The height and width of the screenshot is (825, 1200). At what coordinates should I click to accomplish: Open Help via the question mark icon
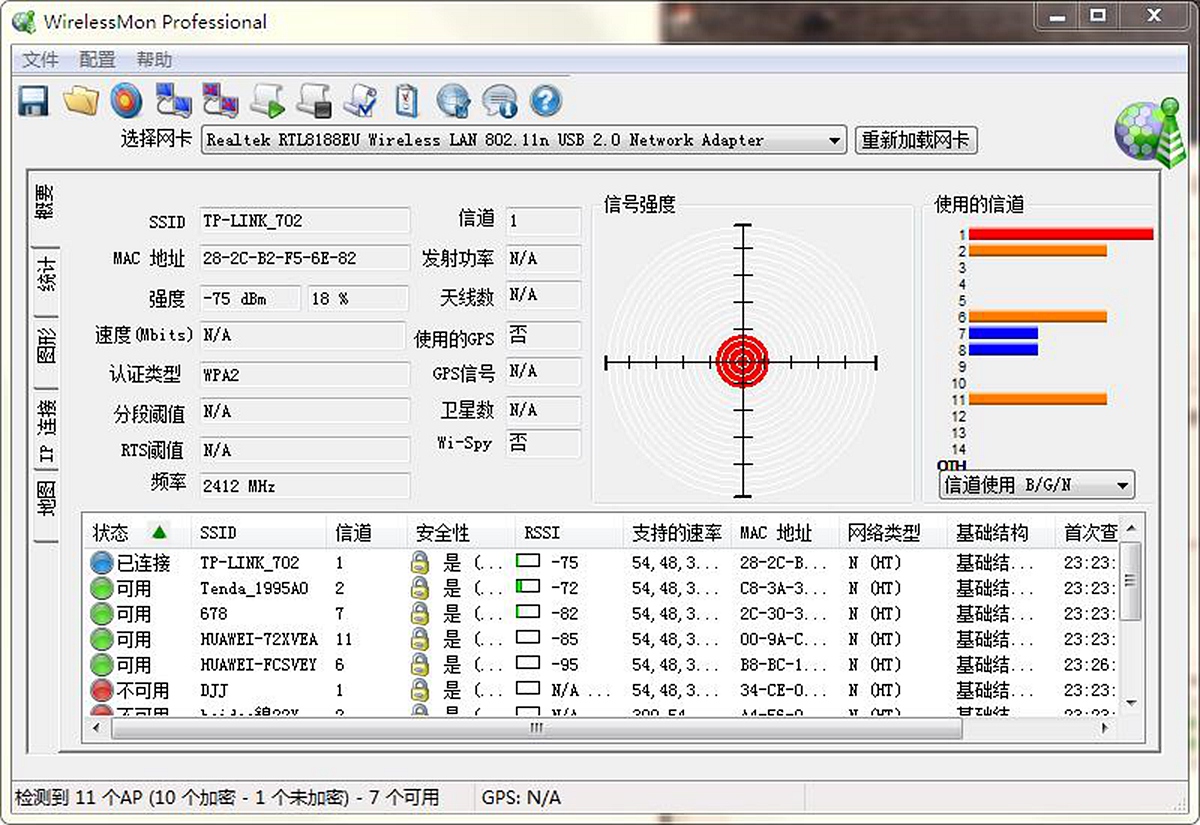click(543, 100)
